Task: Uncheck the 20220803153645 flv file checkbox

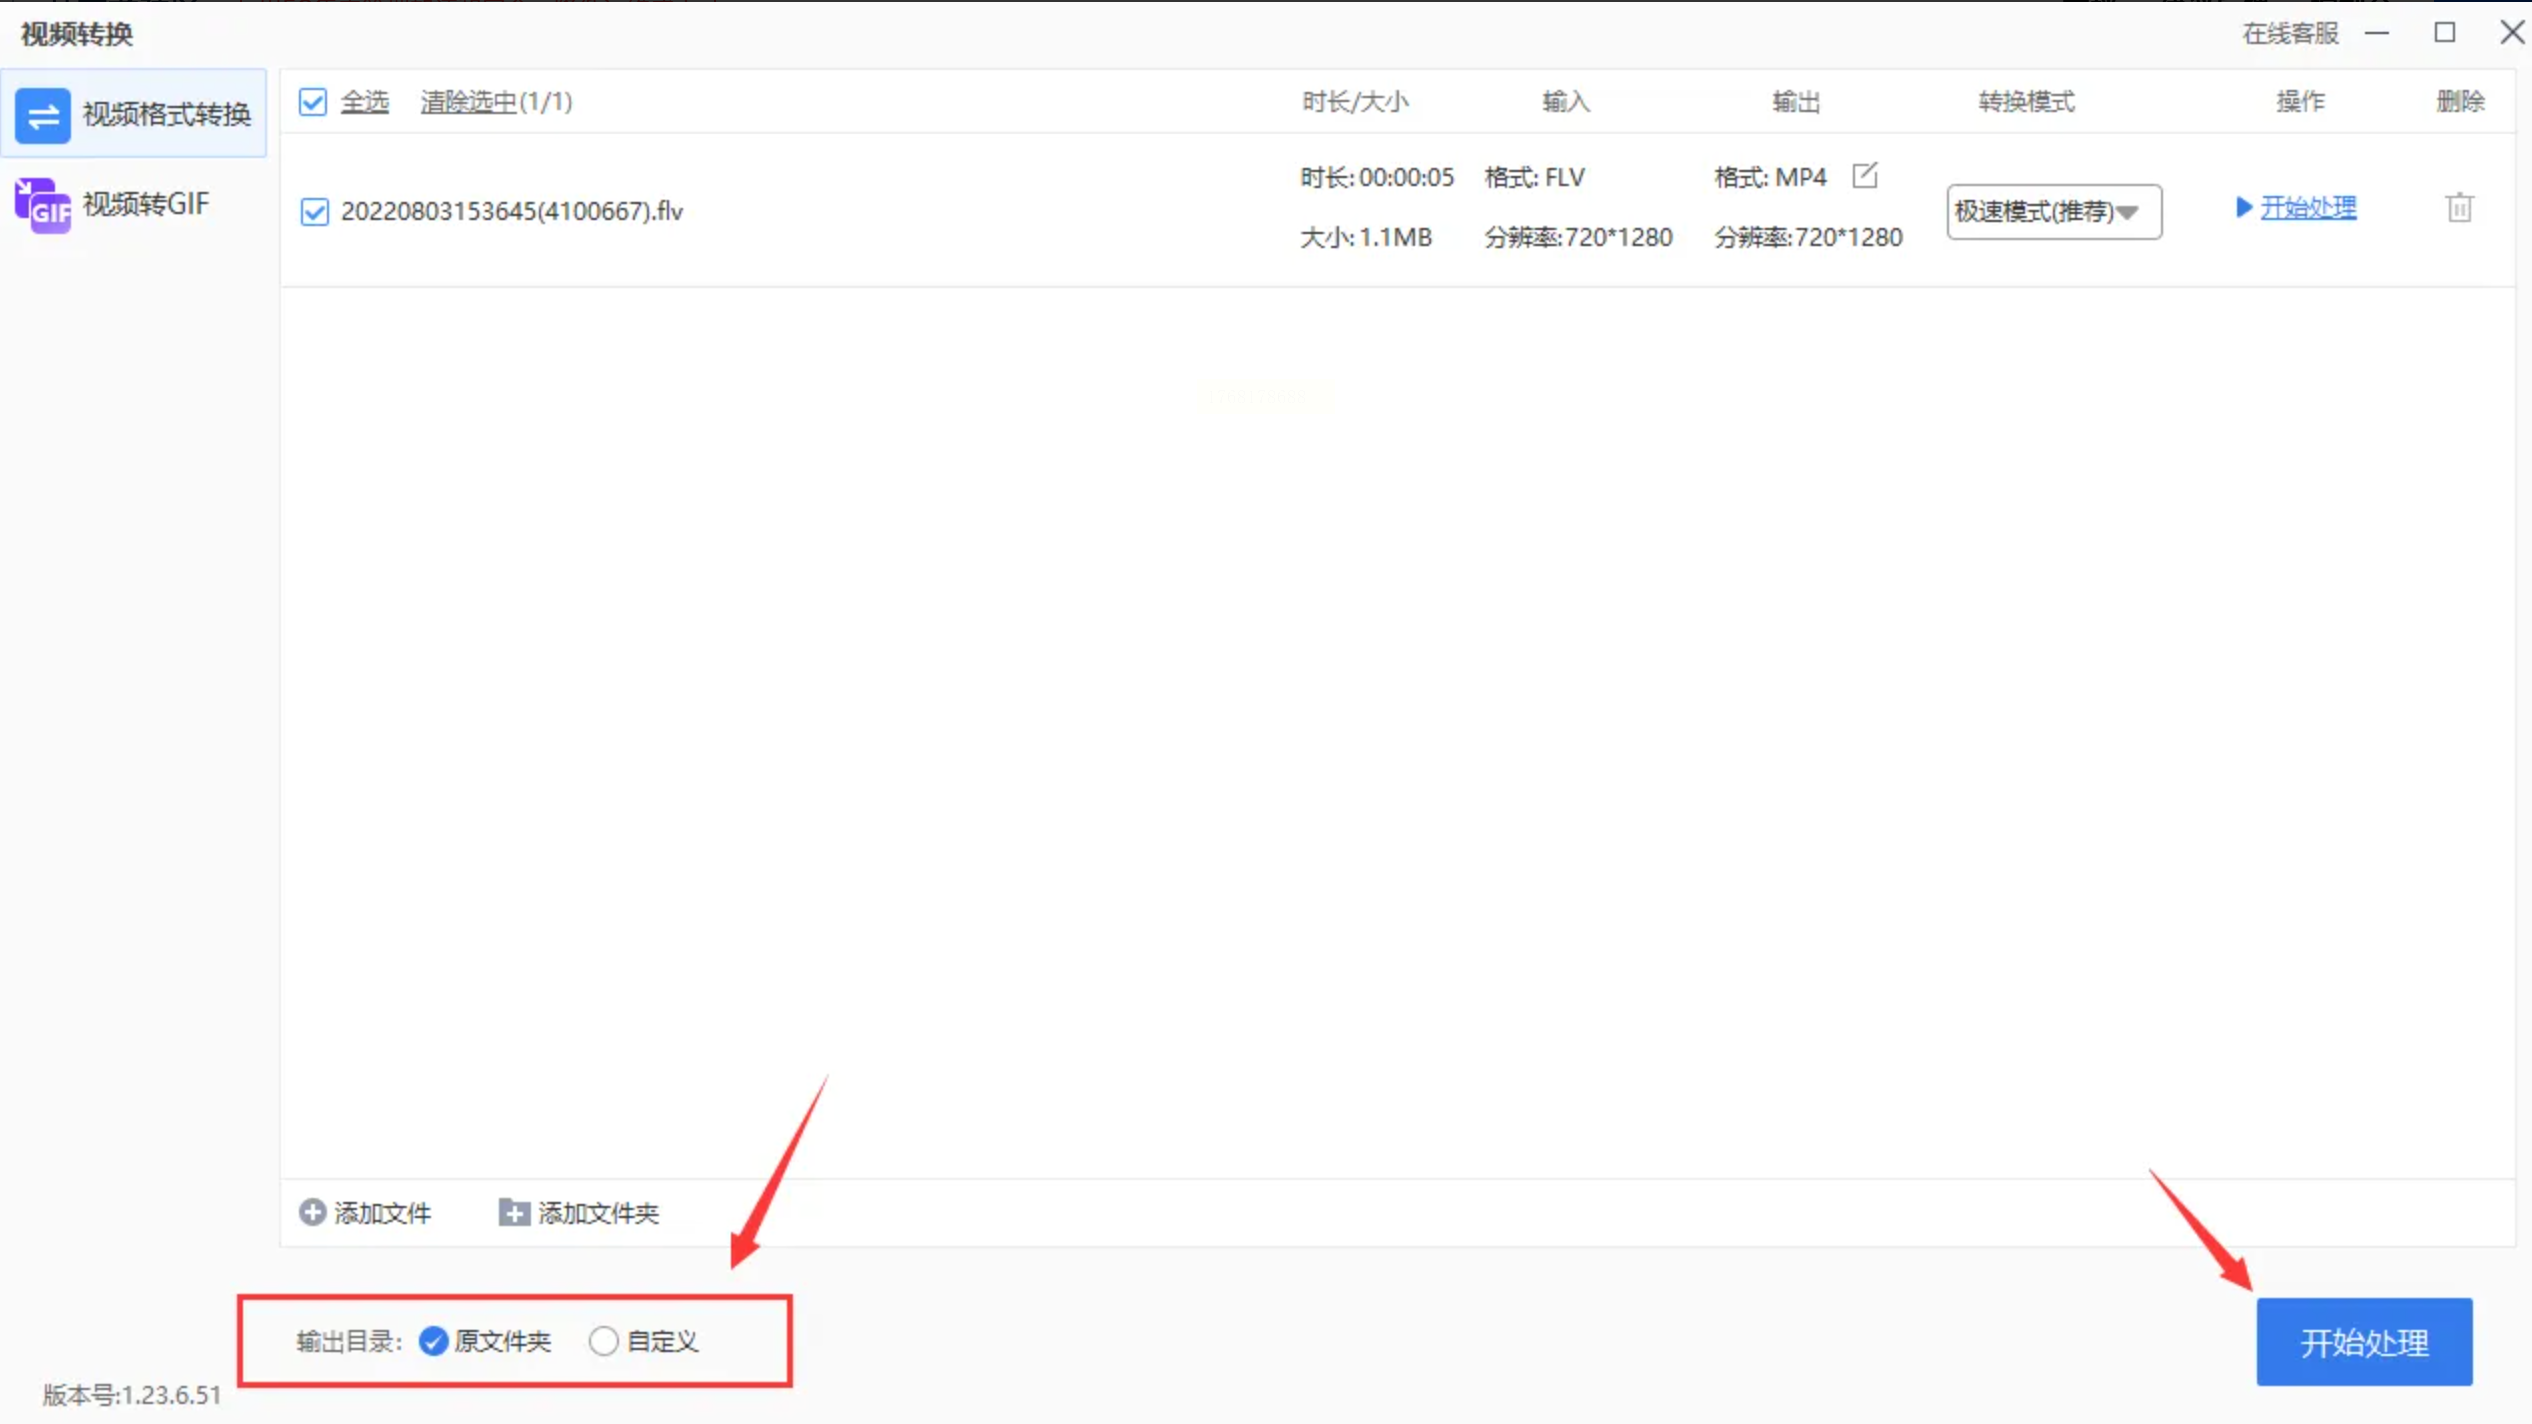Action: [314, 211]
